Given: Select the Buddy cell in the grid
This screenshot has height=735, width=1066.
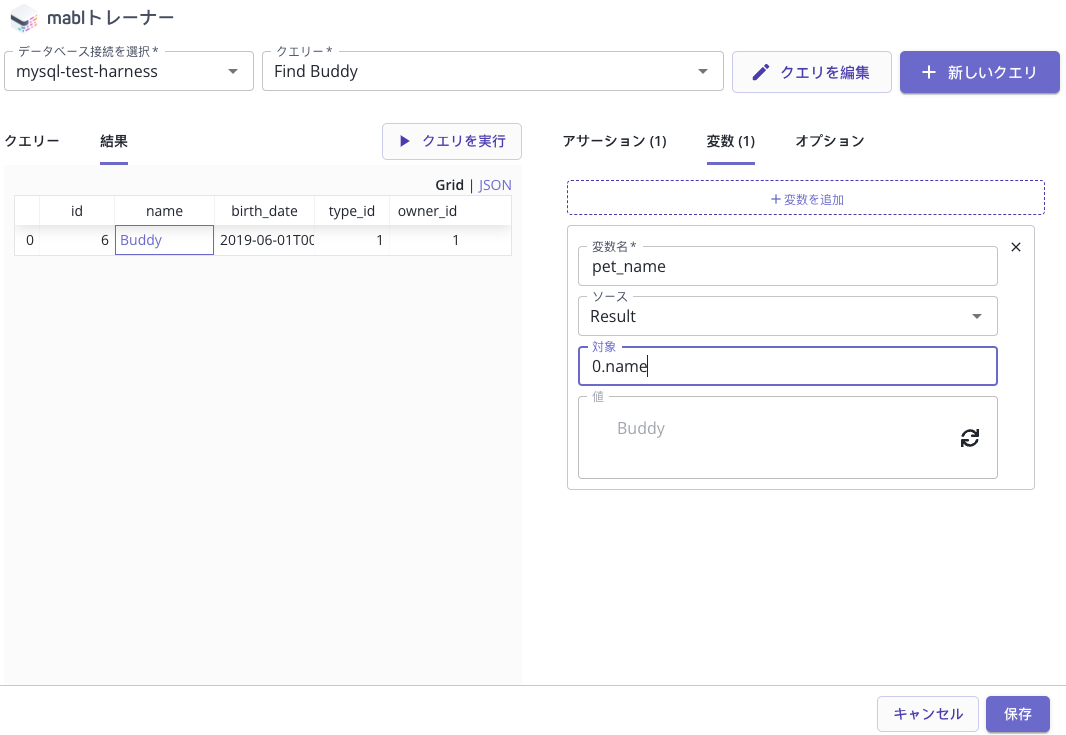Looking at the screenshot, I should tap(165, 240).
